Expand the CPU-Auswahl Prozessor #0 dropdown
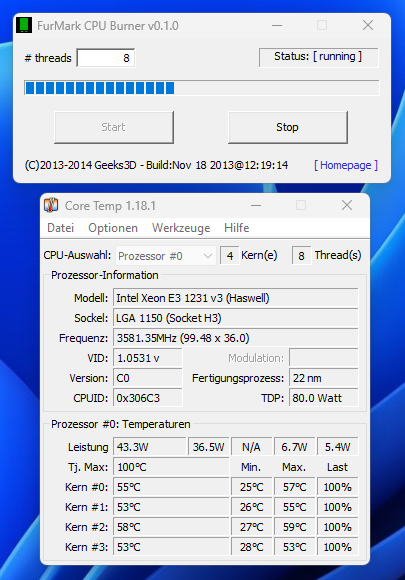 (165, 256)
